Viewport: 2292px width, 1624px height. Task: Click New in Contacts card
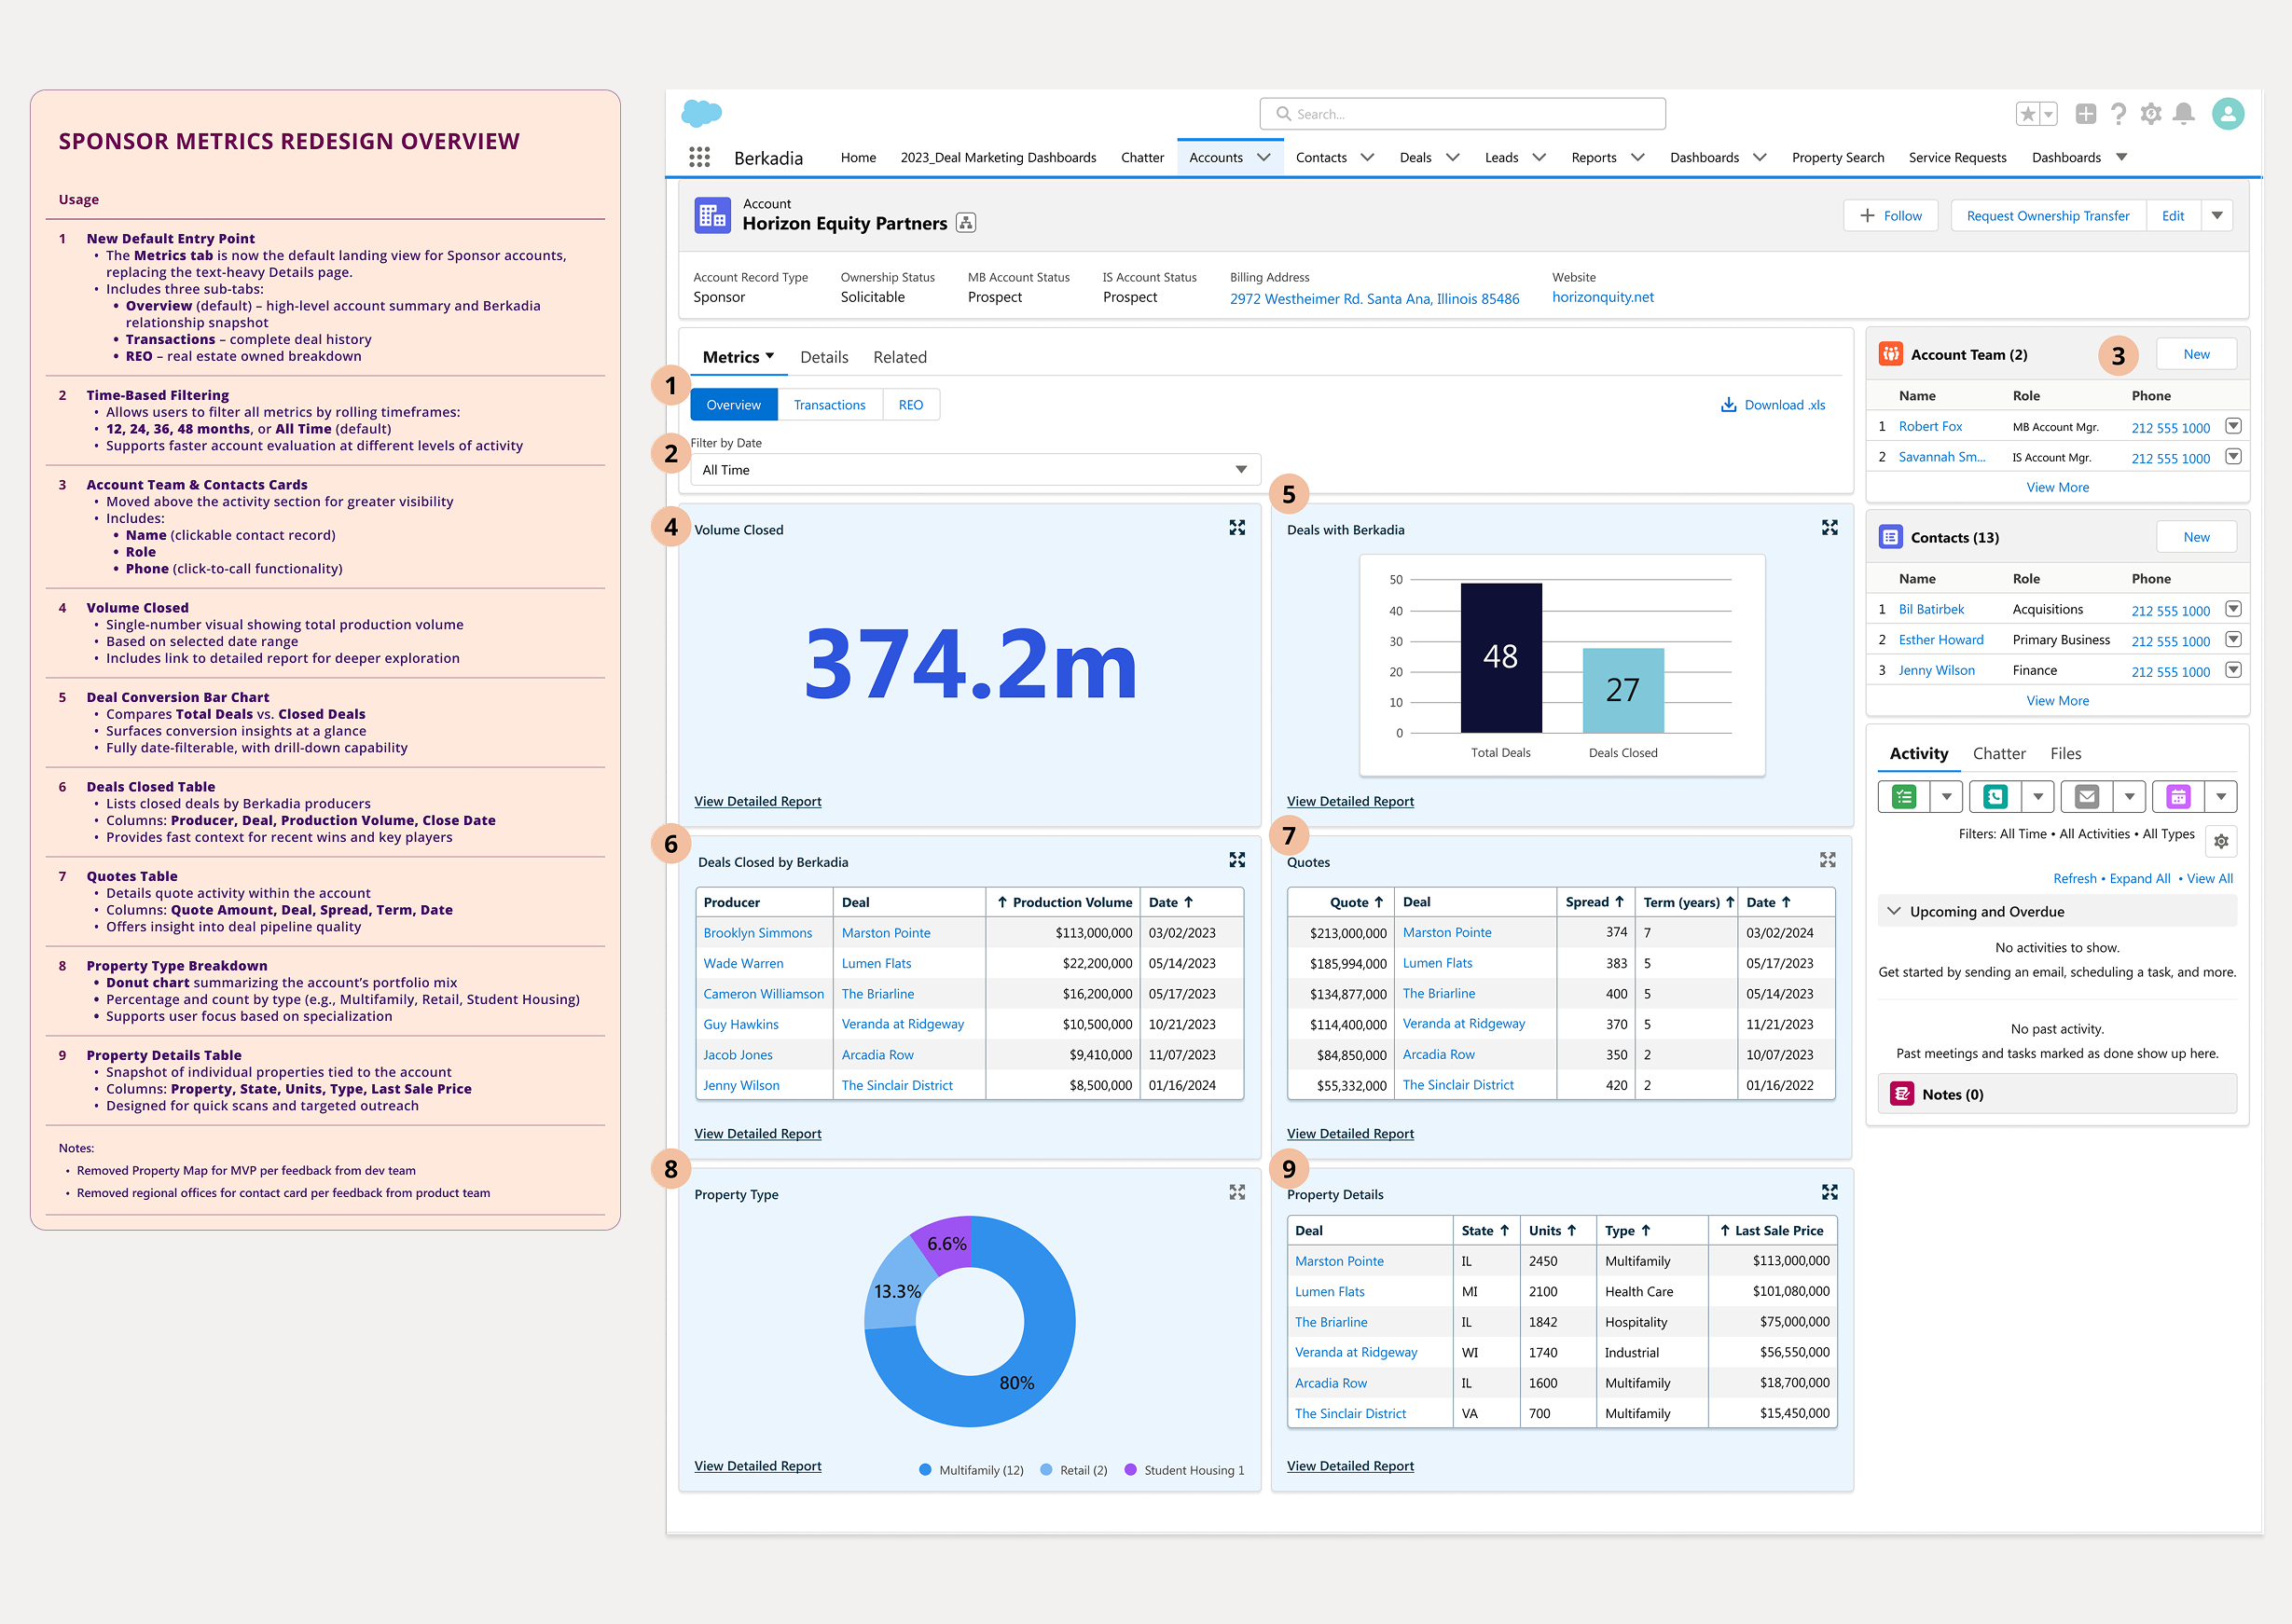click(x=2196, y=537)
